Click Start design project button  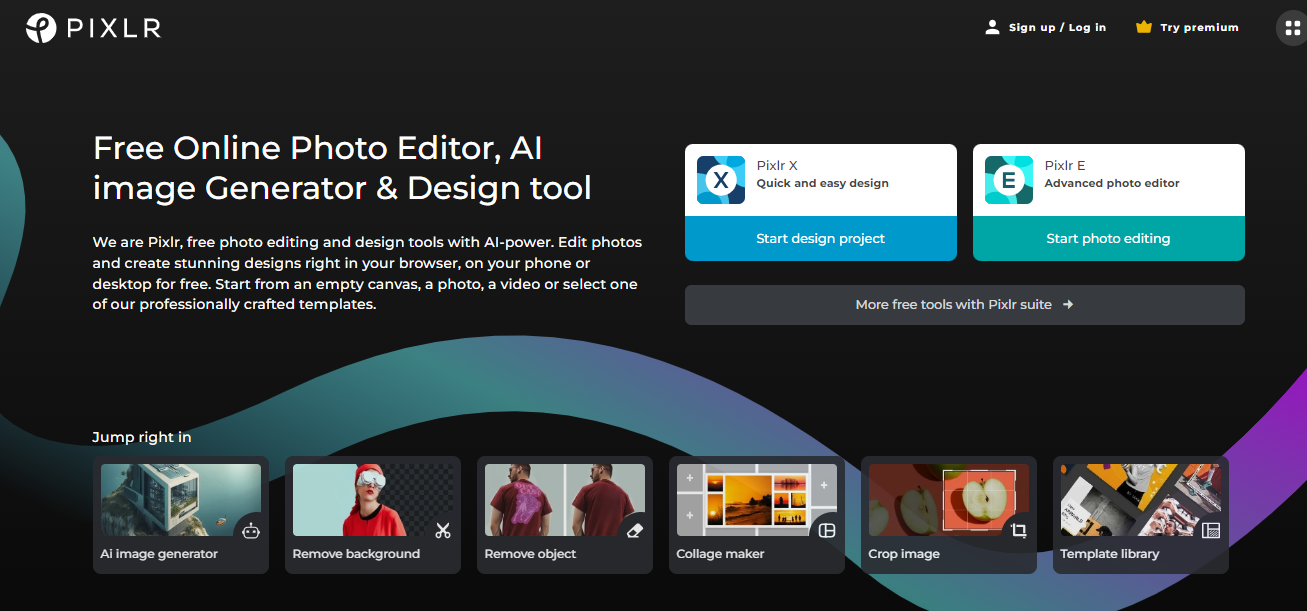tap(821, 239)
